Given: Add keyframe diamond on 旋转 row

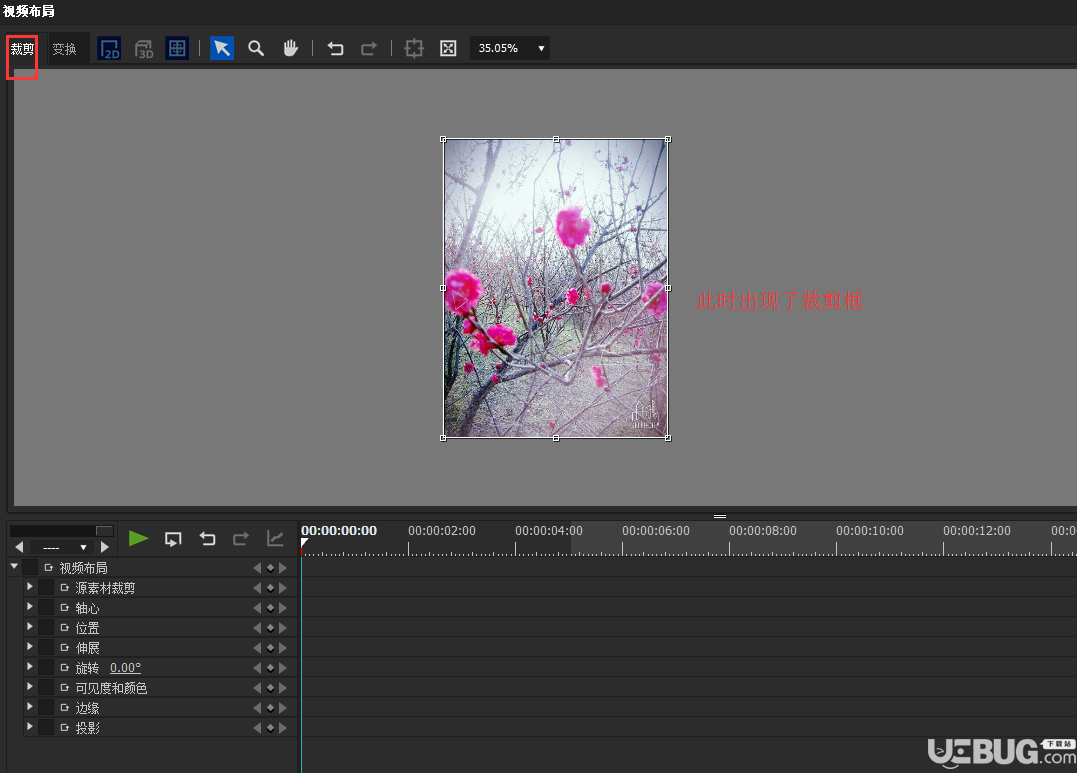Looking at the screenshot, I should pyautogui.click(x=270, y=668).
